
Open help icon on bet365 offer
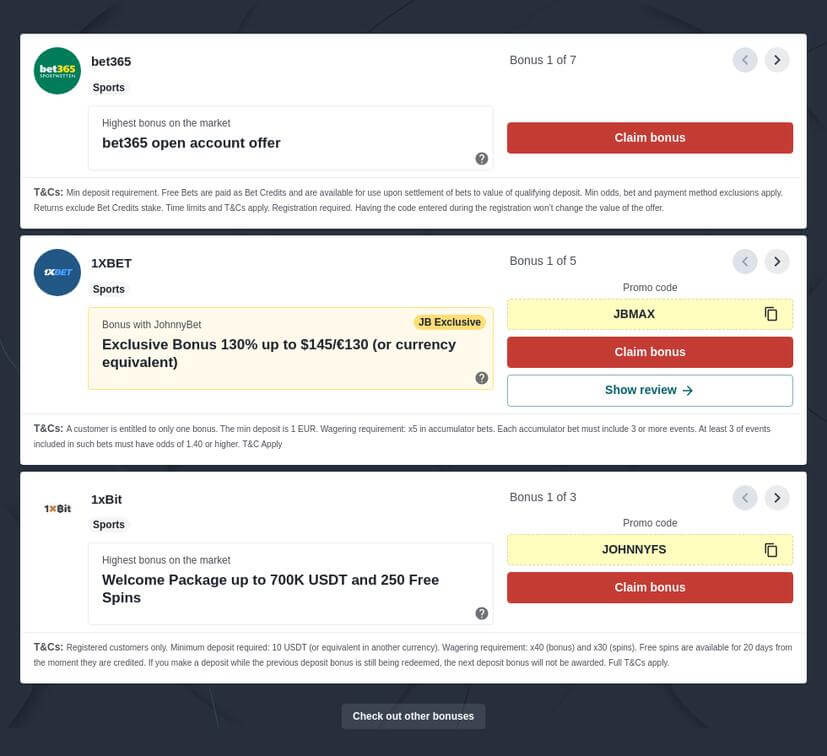(482, 158)
